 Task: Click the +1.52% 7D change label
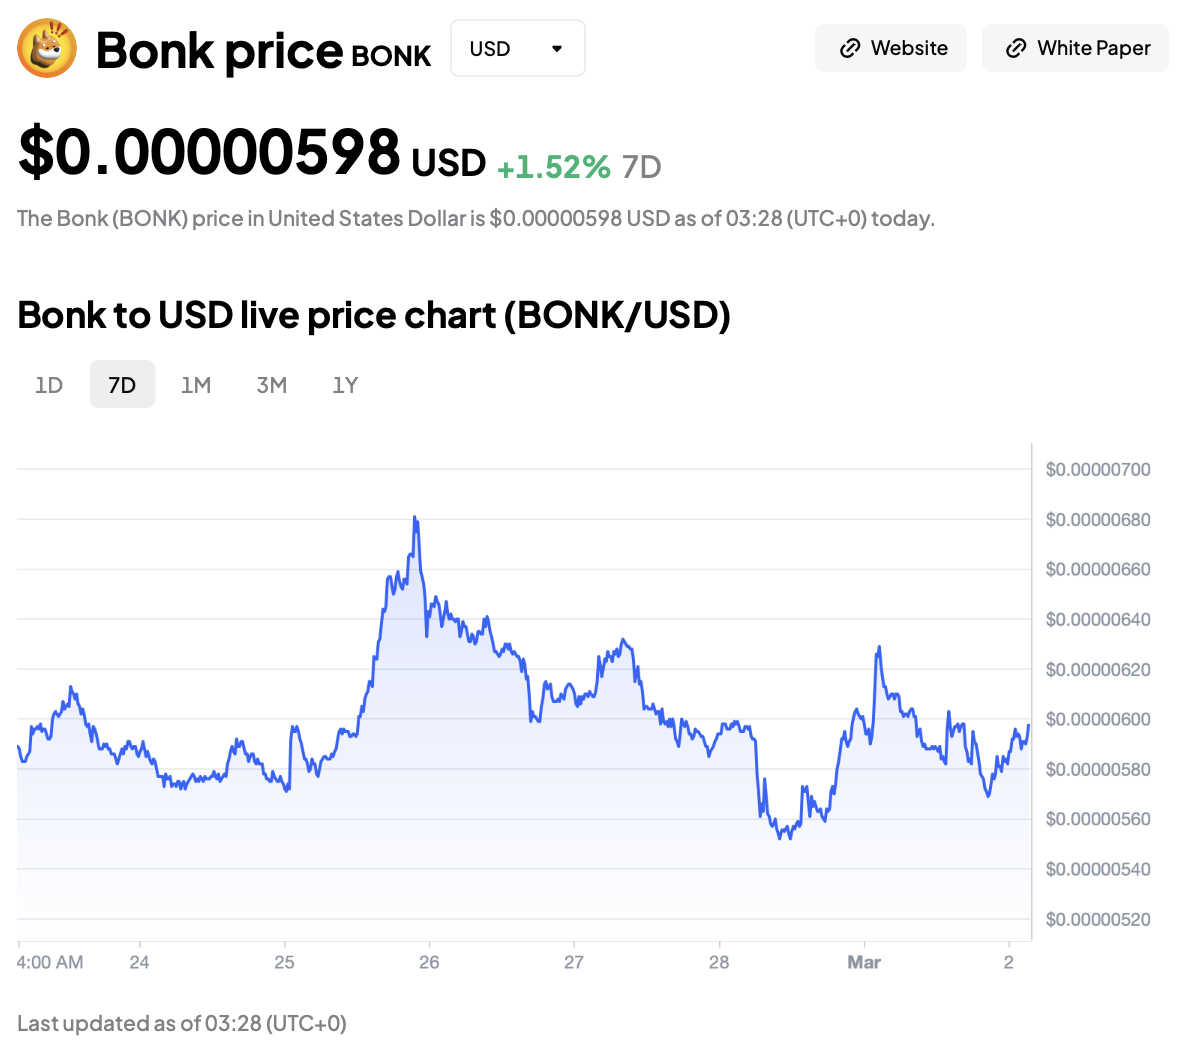[x=554, y=167]
